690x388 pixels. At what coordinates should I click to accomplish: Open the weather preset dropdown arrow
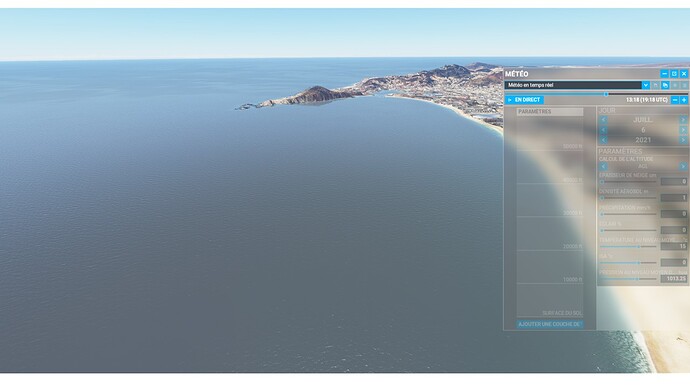646,85
